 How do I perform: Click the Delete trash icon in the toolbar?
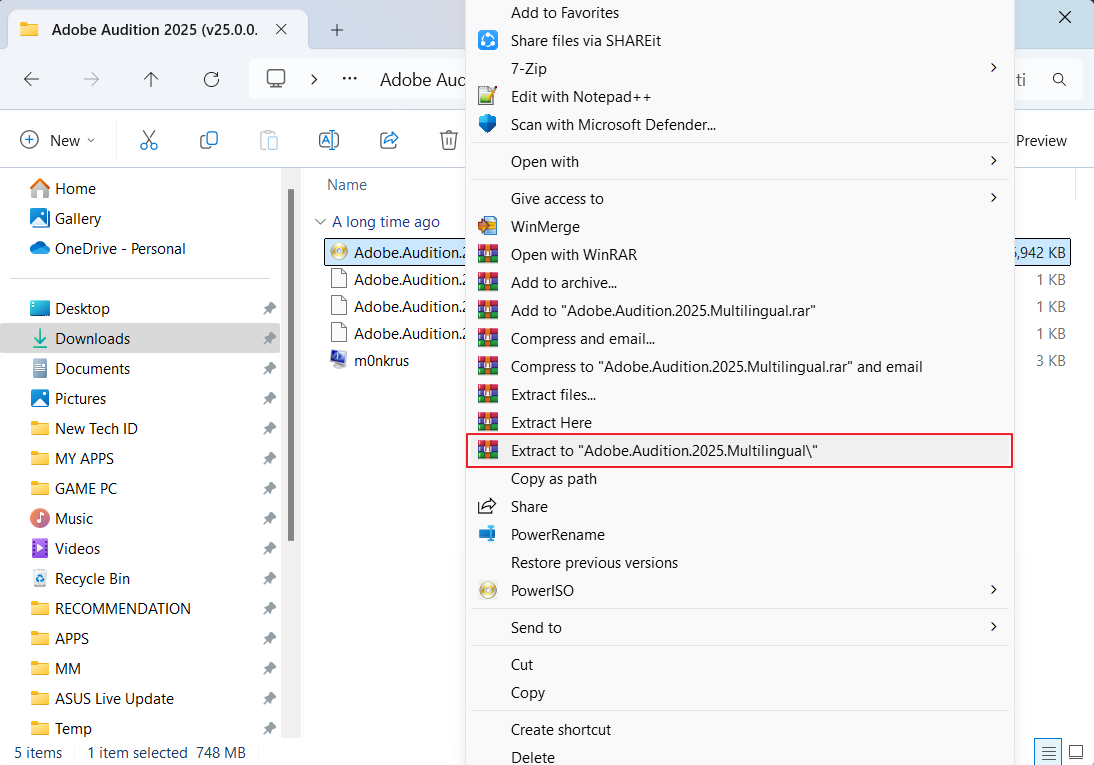click(x=448, y=140)
